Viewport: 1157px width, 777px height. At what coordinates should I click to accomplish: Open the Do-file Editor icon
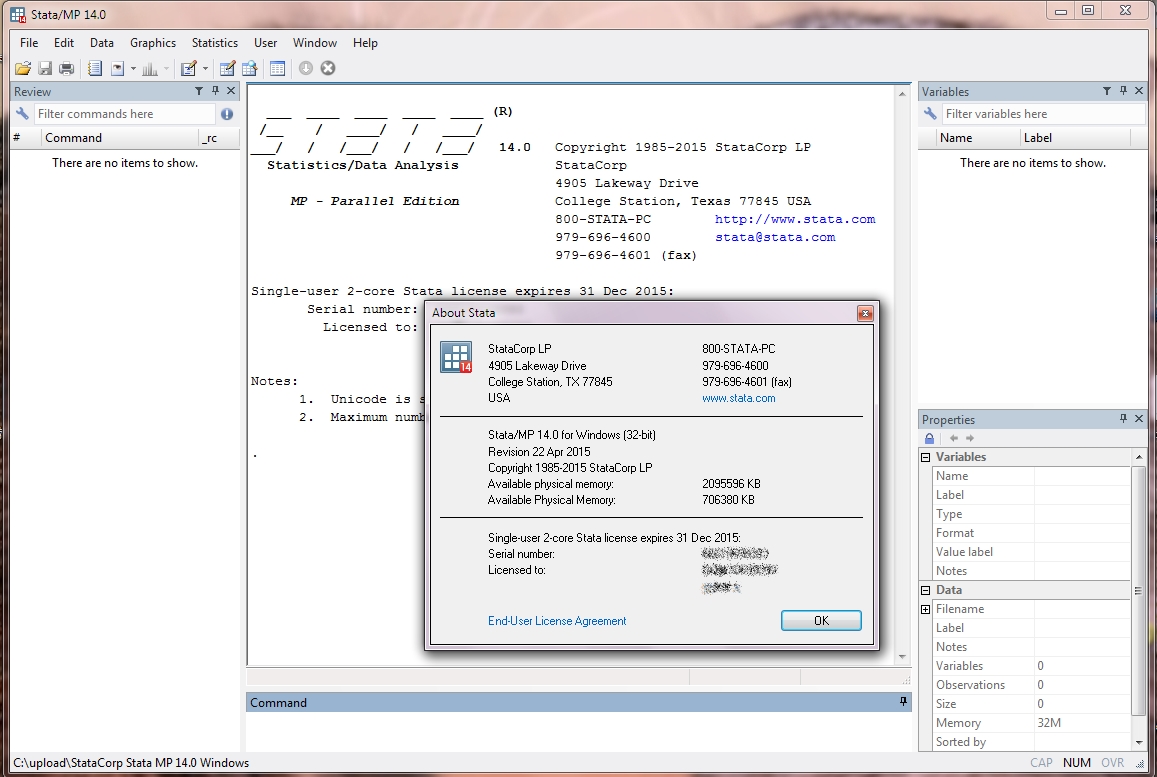189,69
